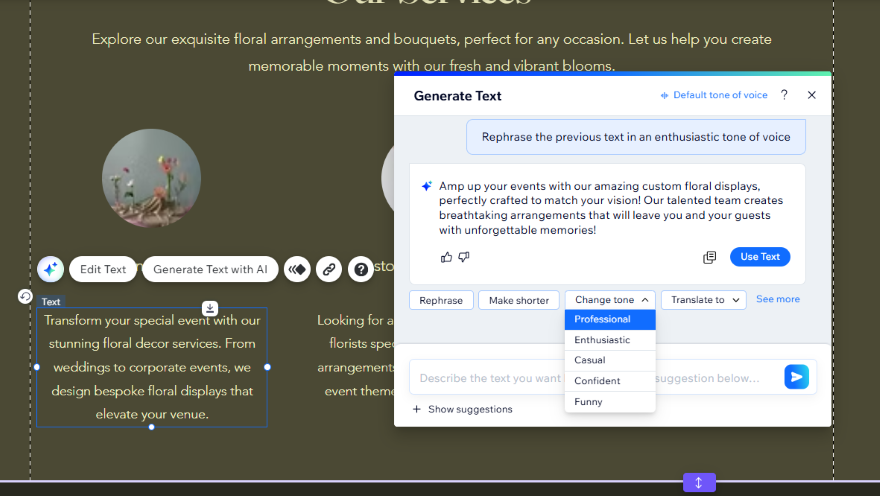Click the AI sparkle icon in text toolbar
This screenshot has width=880, height=496.
coord(51,269)
